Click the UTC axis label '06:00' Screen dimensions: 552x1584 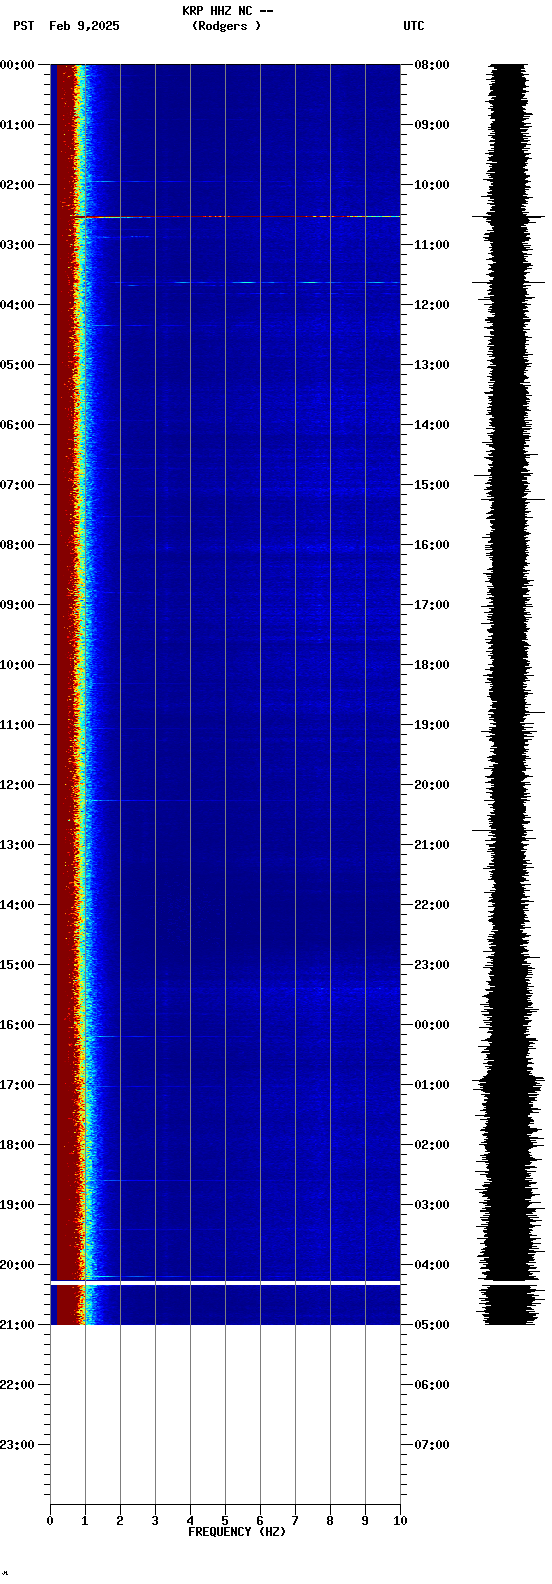(x=432, y=1385)
